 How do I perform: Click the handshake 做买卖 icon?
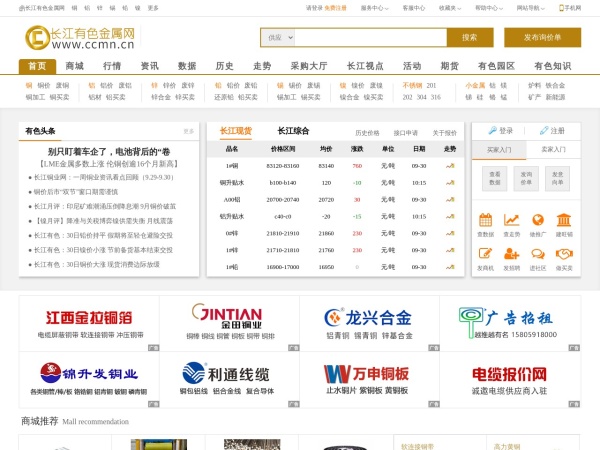(x=564, y=254)
